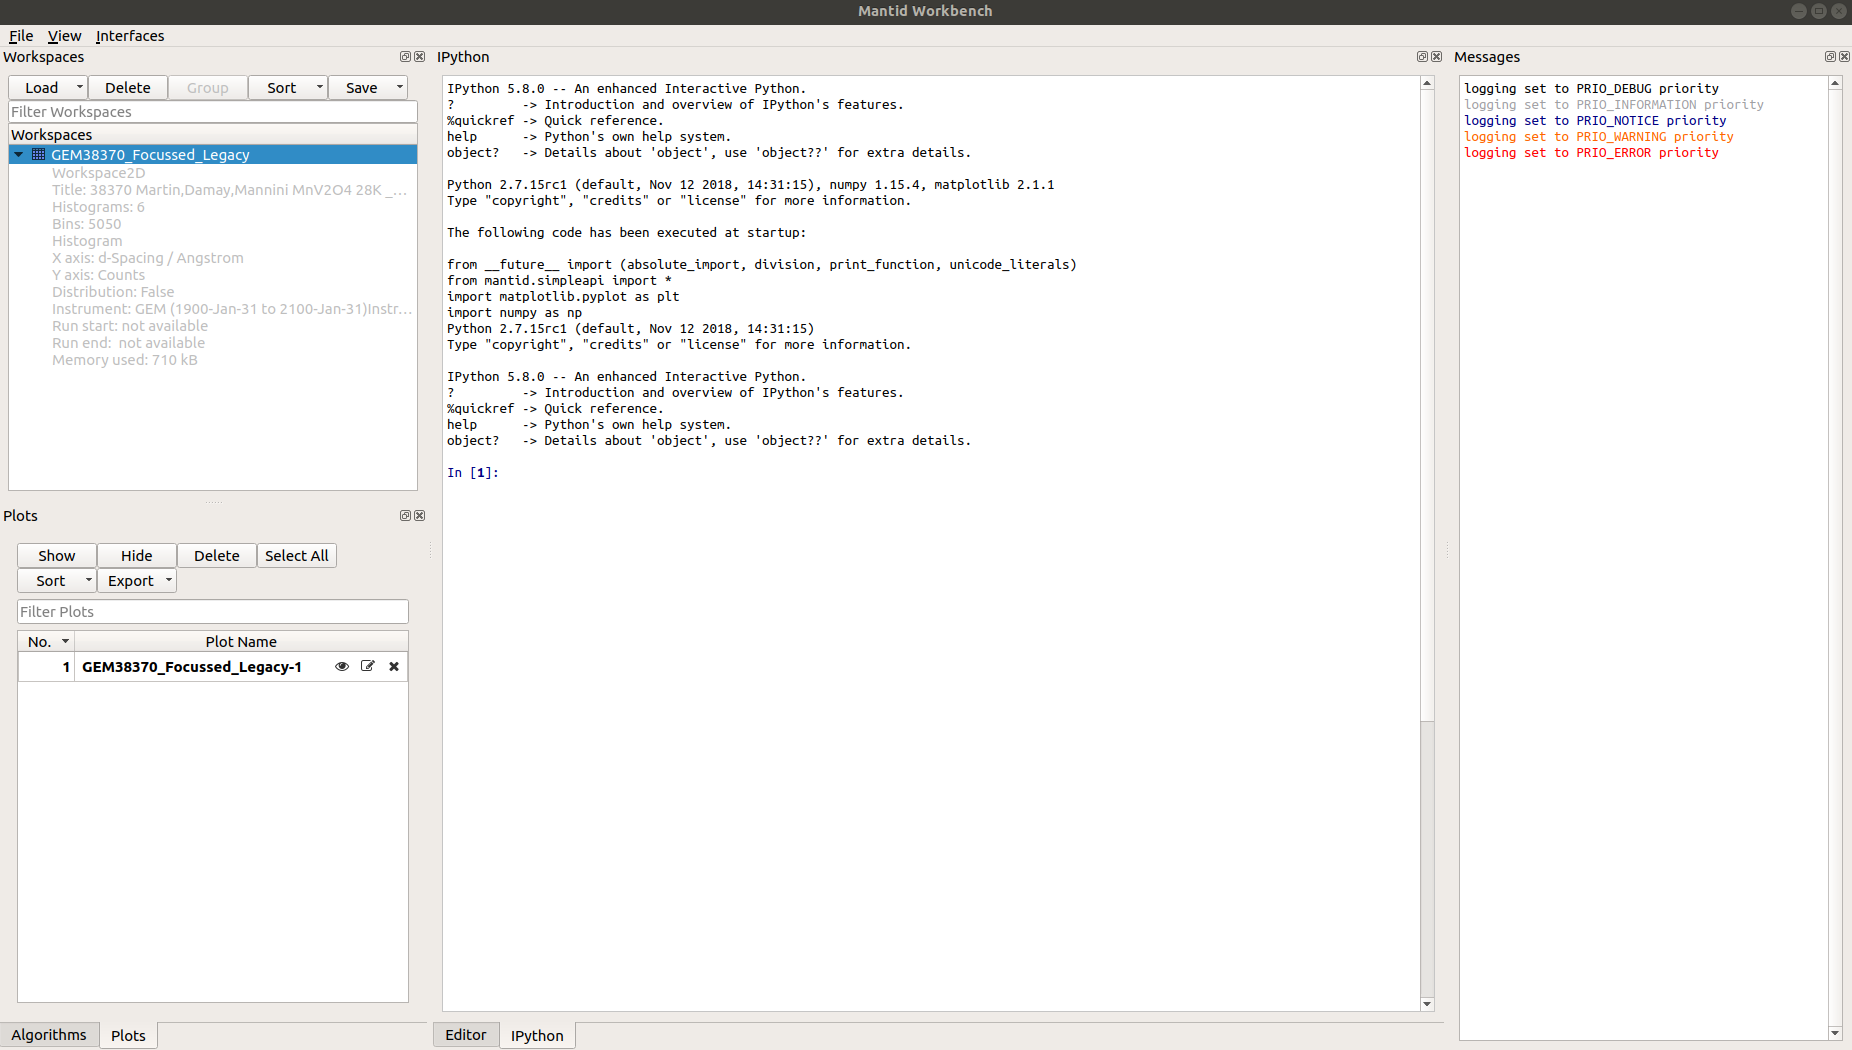Select the IPython tab

pyautogui.click(x=537, y=1036)
